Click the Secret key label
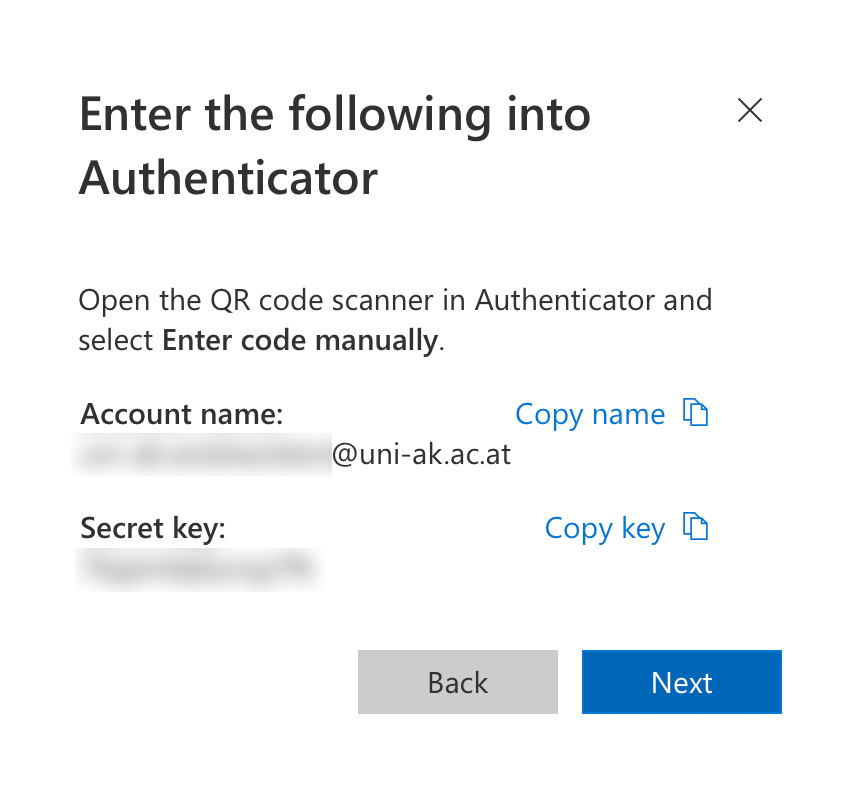The image size is (862, 792). (153, 528)
